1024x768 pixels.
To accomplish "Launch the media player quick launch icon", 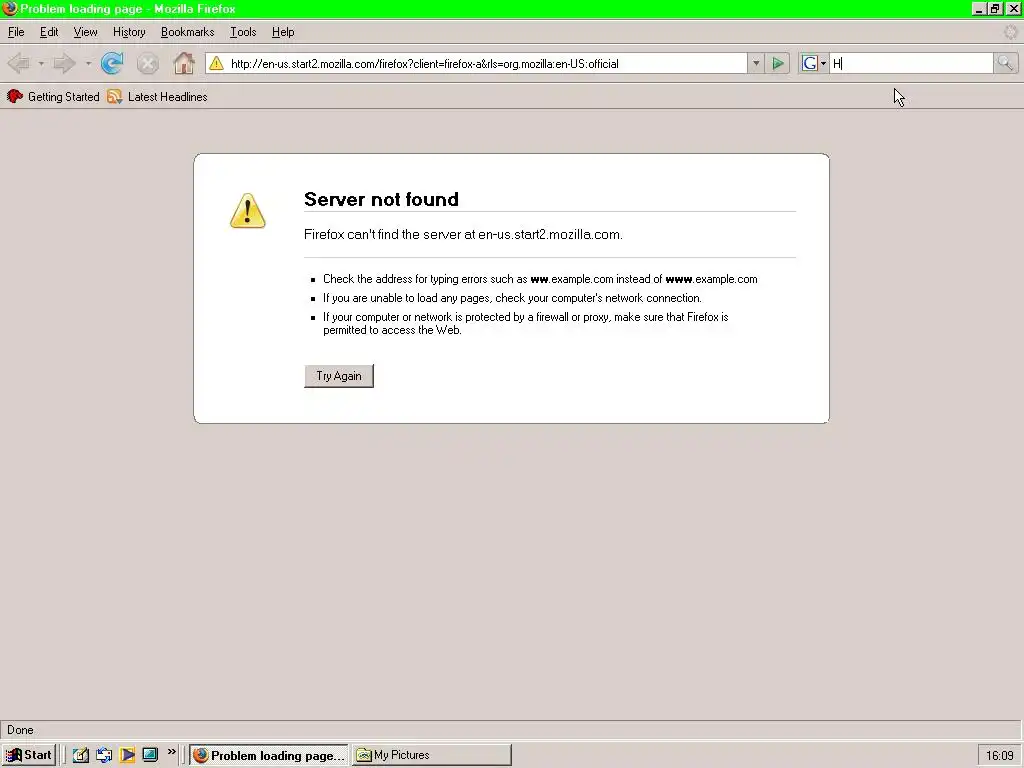I will point(127,755).
